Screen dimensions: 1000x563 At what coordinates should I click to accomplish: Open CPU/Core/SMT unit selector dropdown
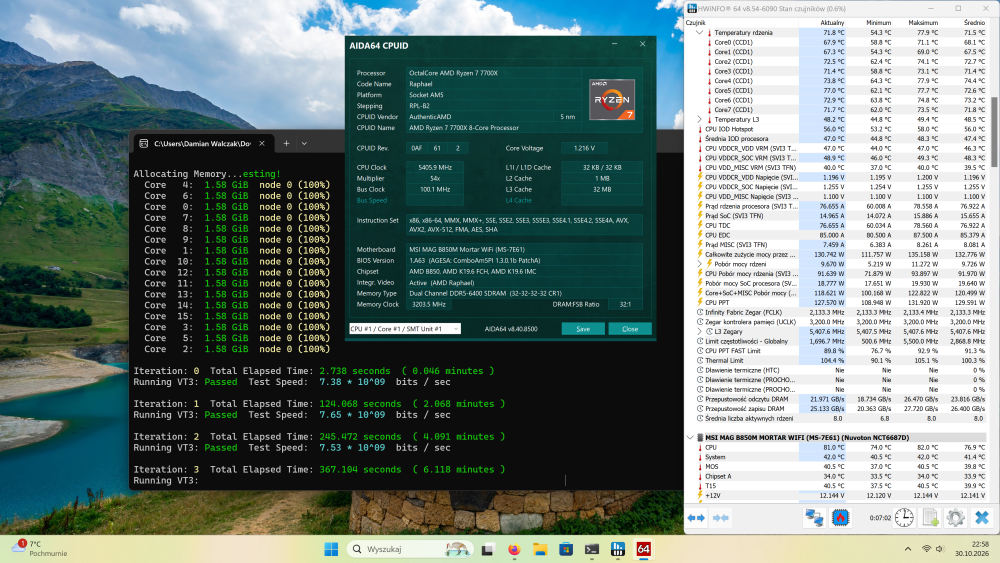pyautogui.click(x=405, y=329)
